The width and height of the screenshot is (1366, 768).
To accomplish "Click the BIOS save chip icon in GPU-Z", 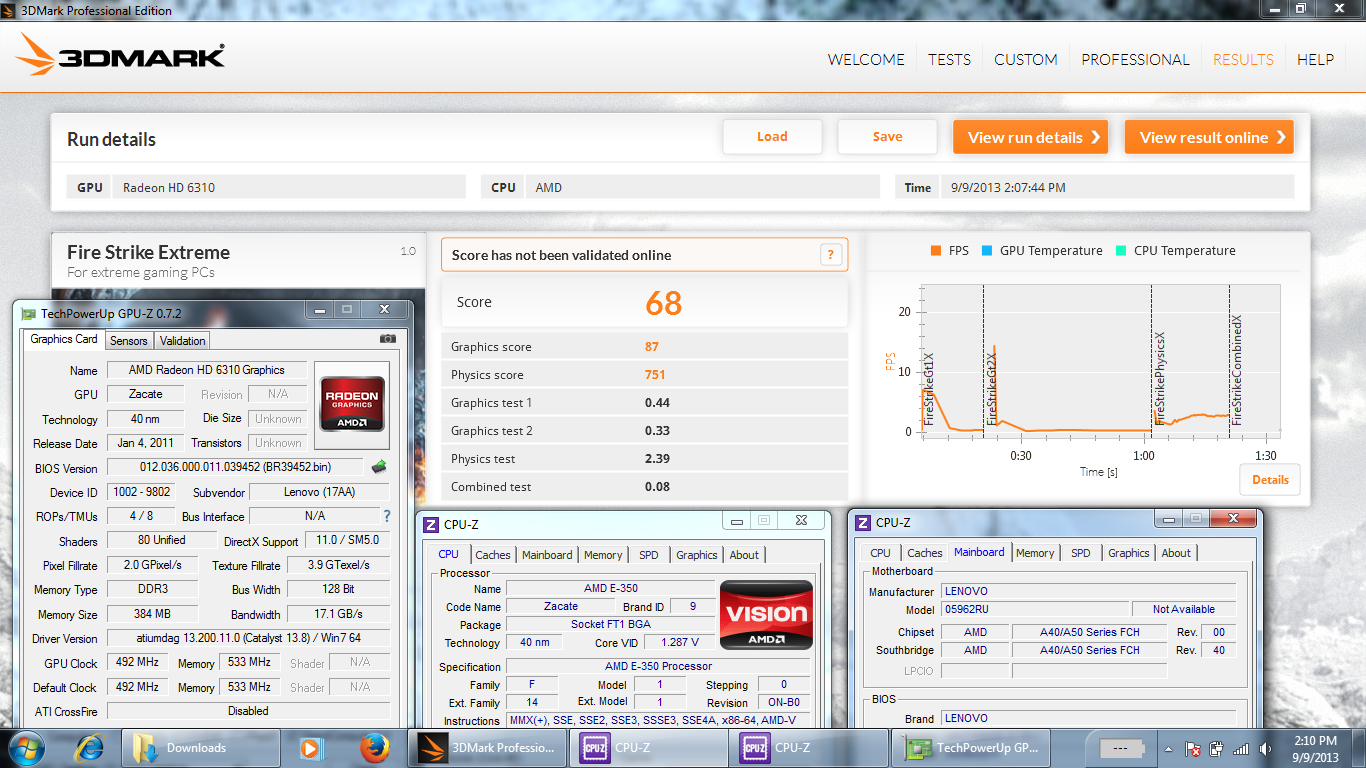I will point(379,466).
